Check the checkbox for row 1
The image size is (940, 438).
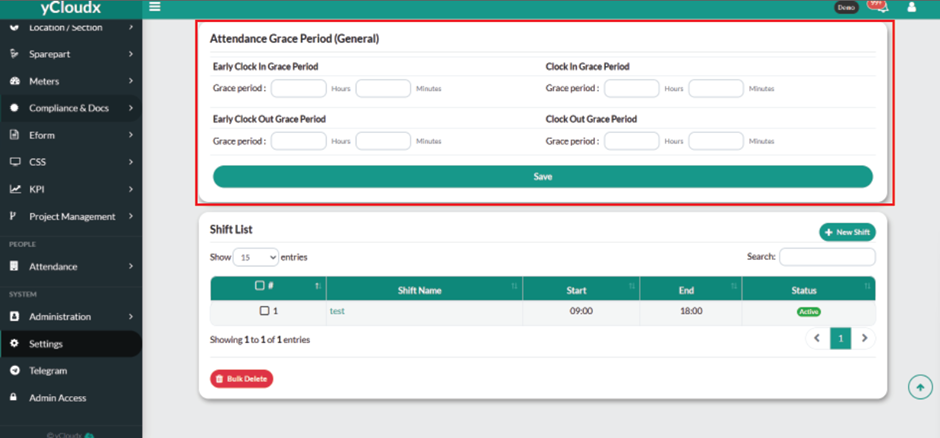(264, 311)
